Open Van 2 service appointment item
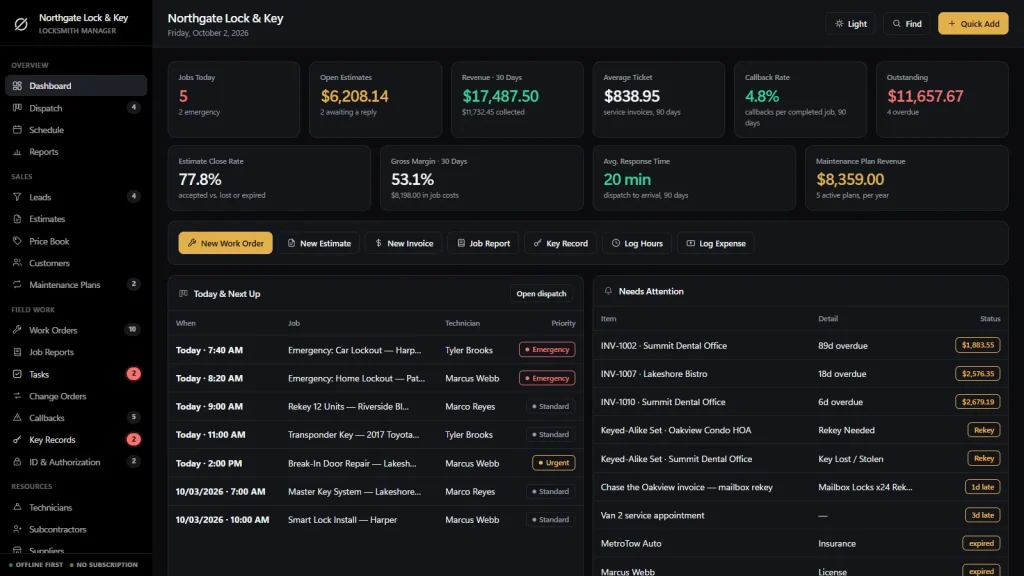This screenshot has height=576, width=1024. pyautogui.click(x=801, y=515)
